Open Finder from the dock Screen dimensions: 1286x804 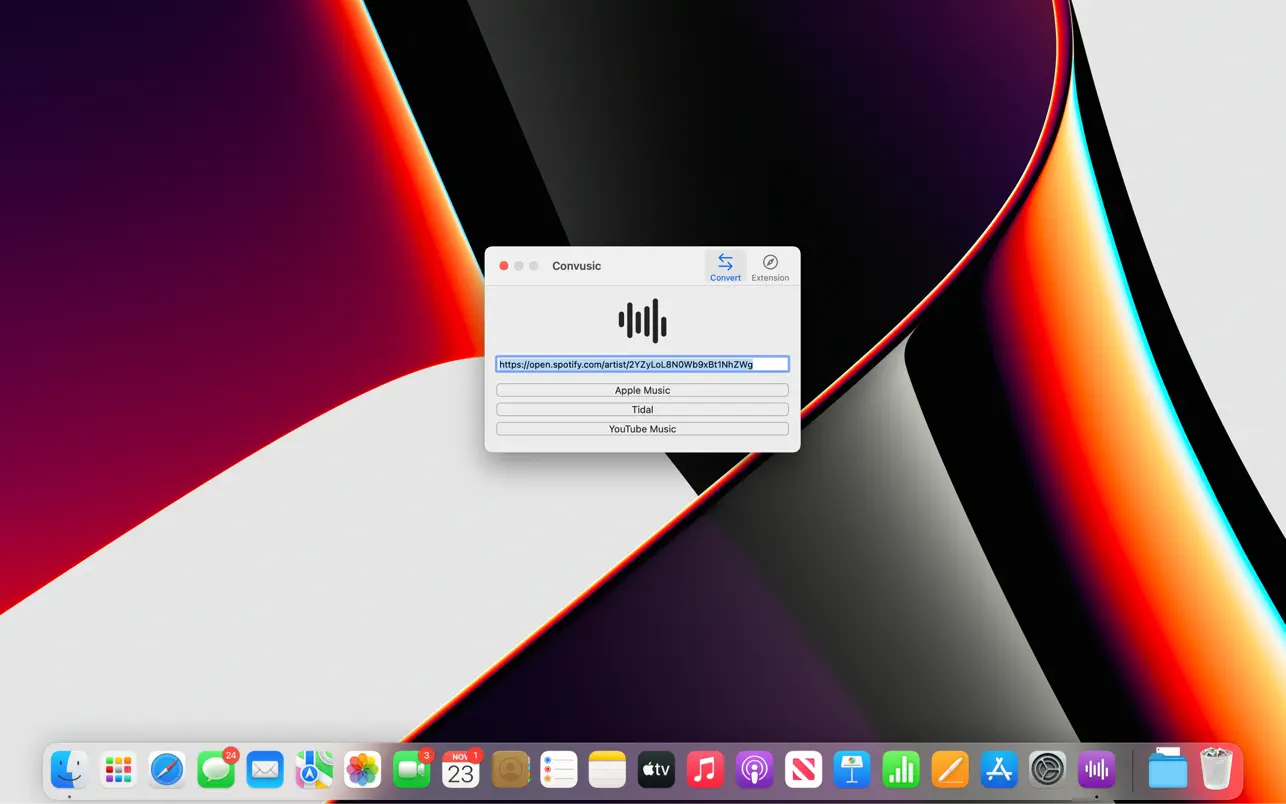point(69,770)
